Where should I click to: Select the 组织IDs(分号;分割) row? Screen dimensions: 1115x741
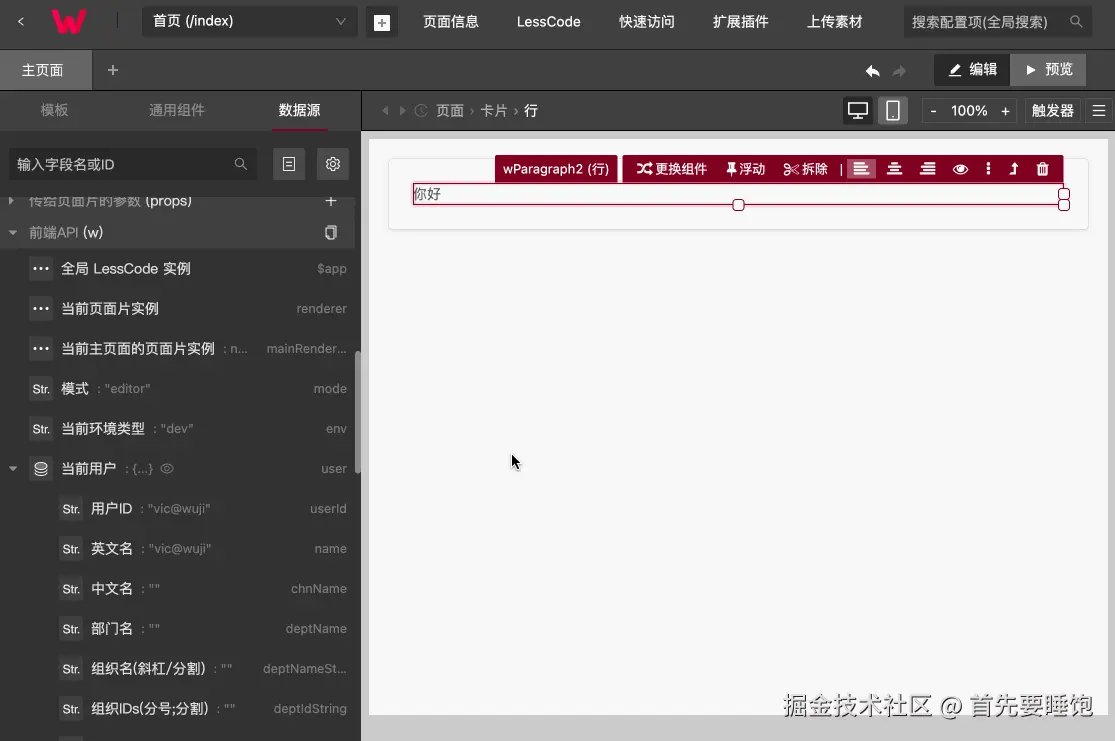tap(178, 708)
